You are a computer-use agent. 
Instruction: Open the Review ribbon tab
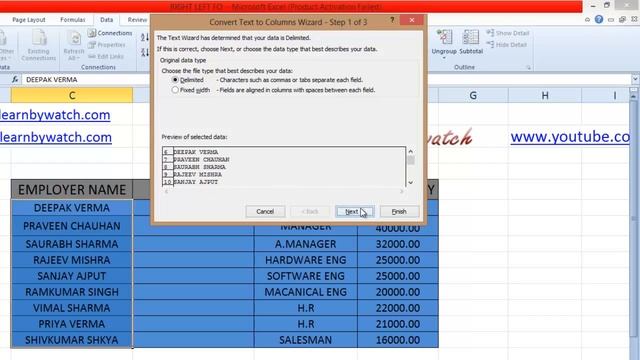137,20
